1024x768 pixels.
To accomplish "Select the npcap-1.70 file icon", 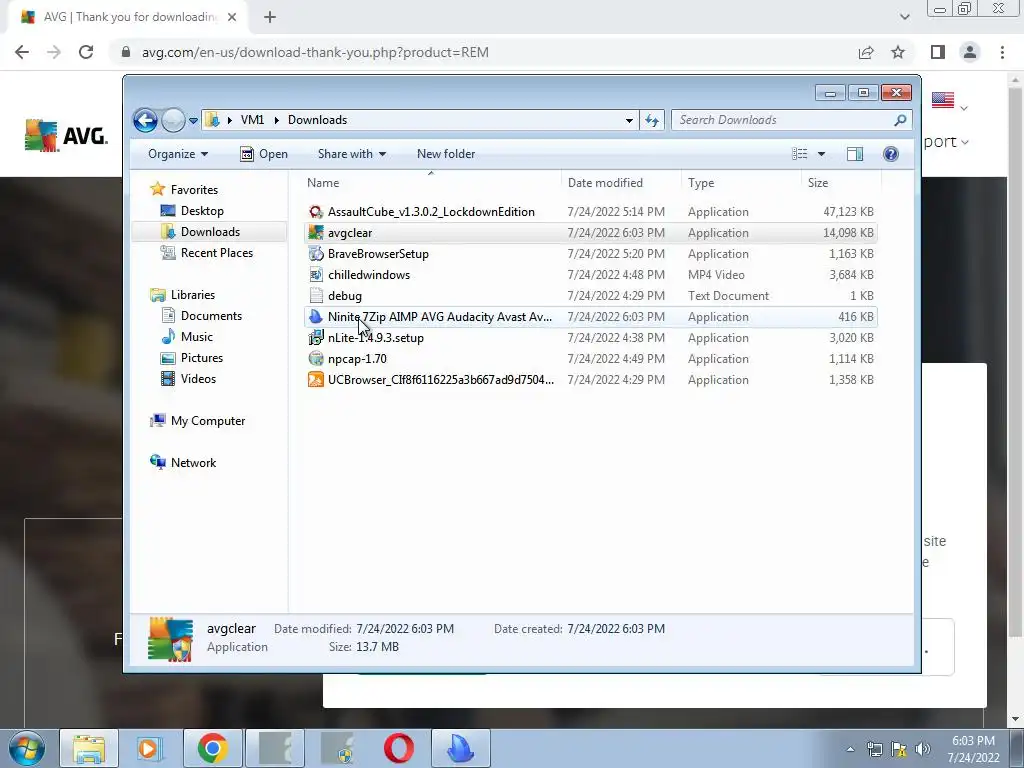I will (316, 359).
